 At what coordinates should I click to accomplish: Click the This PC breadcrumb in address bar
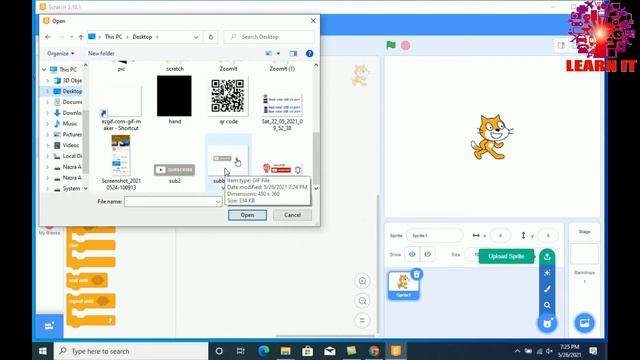click(113, 37)
